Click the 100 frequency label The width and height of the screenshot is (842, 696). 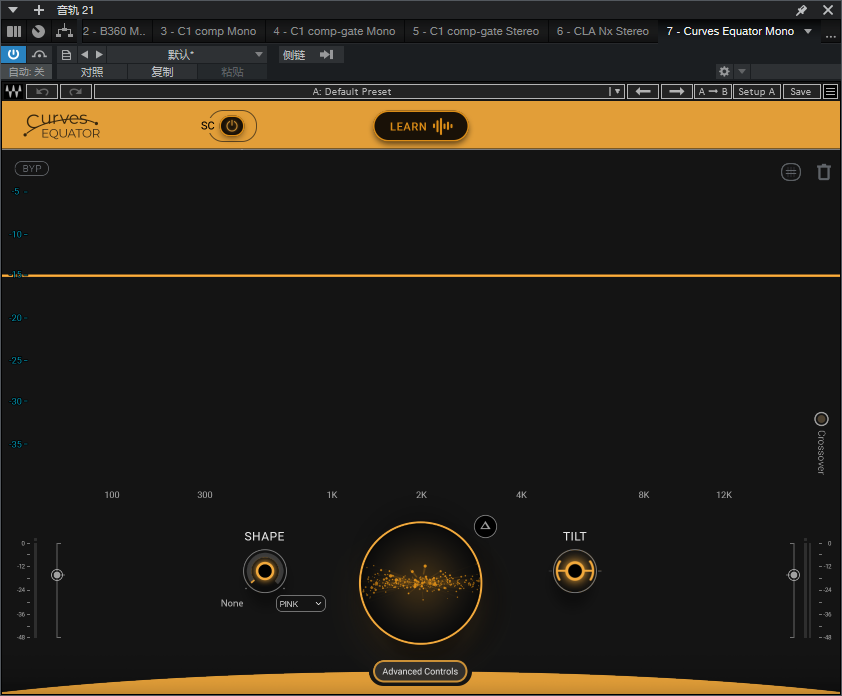[x=112, y=495]
